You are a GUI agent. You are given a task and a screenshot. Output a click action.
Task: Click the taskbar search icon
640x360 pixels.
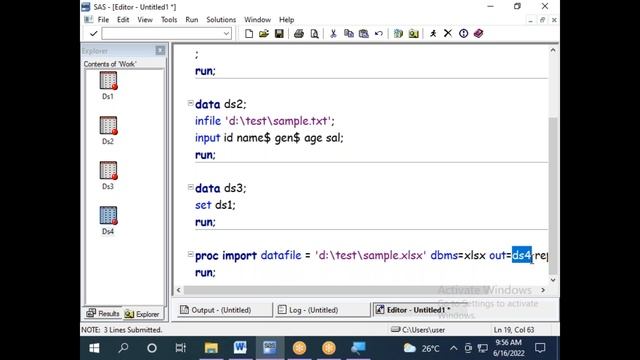point(123,348)
